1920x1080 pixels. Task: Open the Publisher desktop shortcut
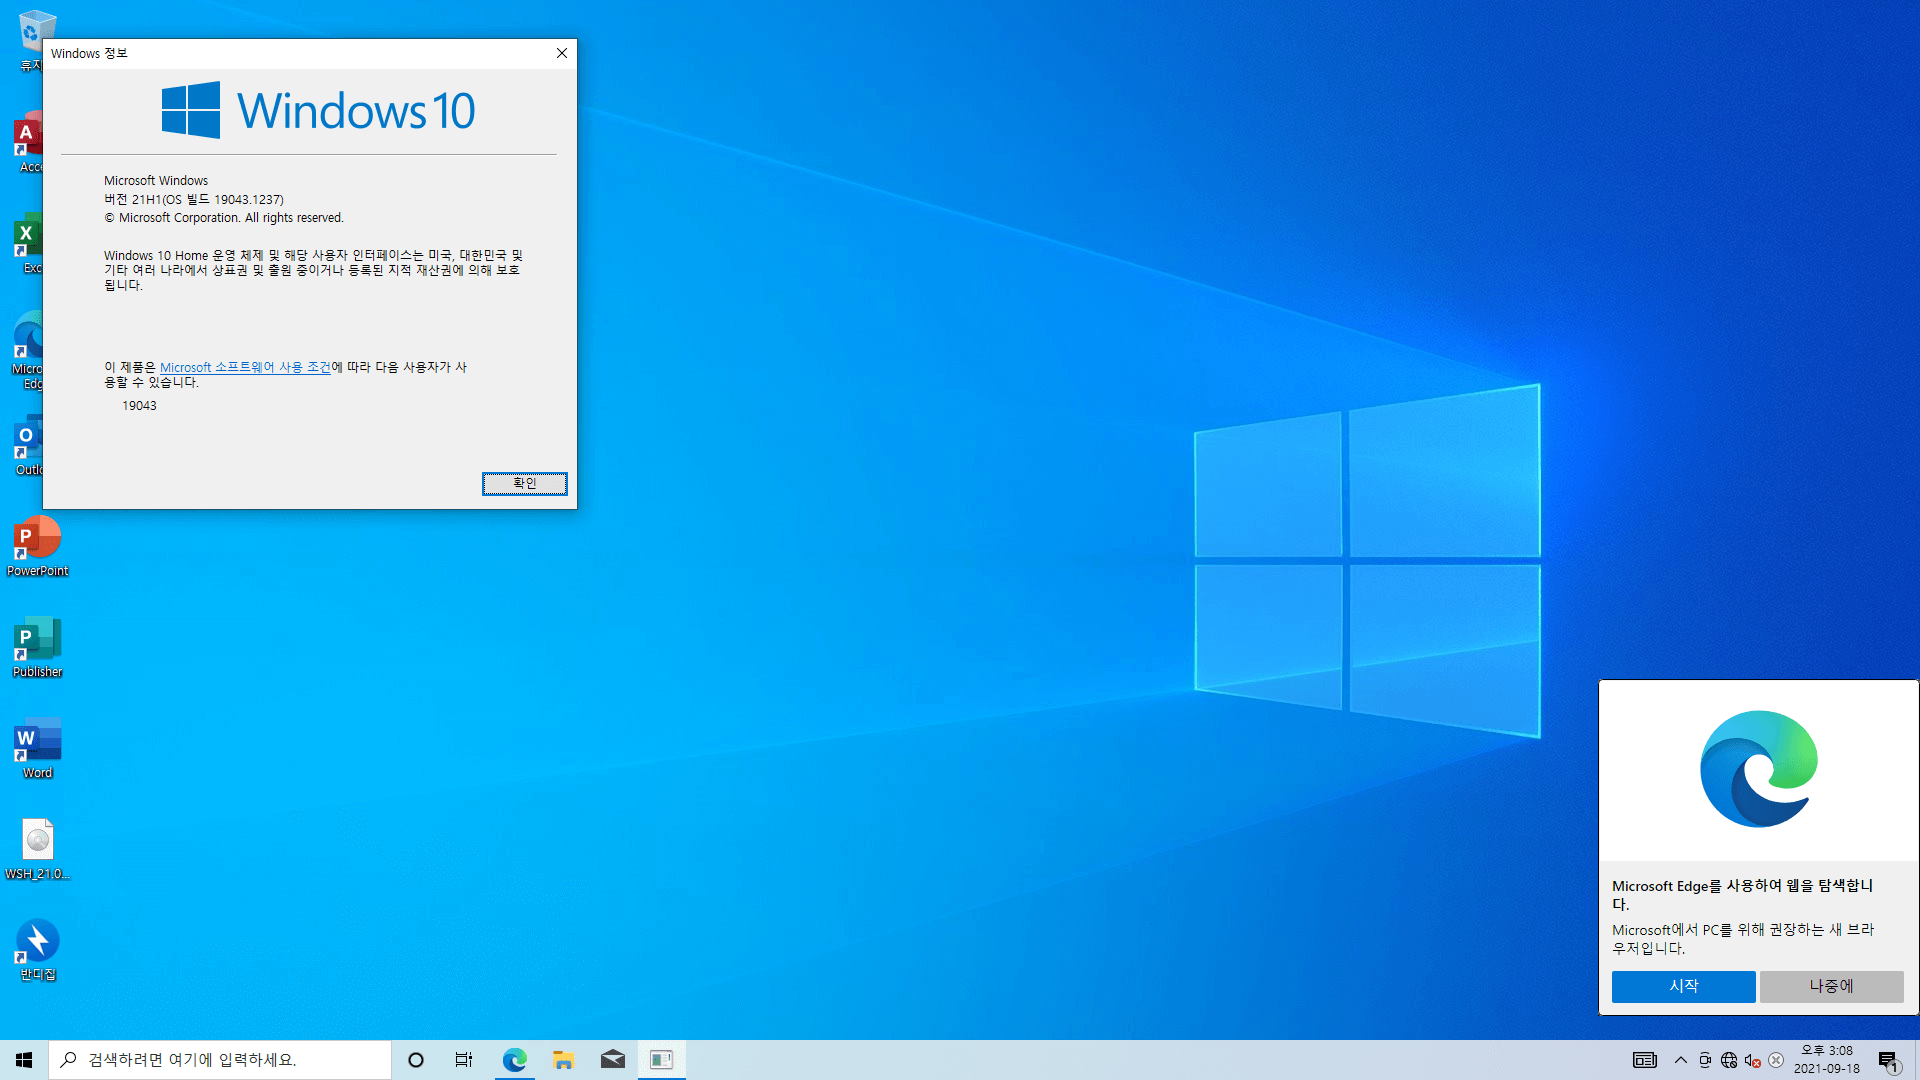pyautogui.click(x=38, y=647)
